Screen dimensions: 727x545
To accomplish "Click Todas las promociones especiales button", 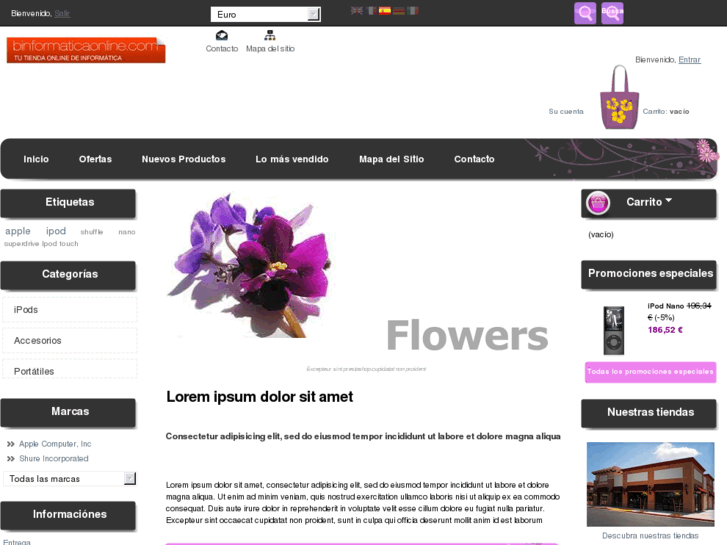I will tap(650, 372).
